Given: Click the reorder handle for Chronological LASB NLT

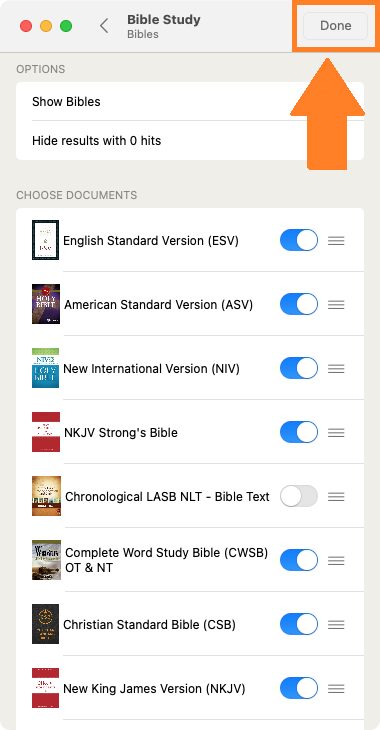Looking at the screenshot, I should (x=336, y=497).
